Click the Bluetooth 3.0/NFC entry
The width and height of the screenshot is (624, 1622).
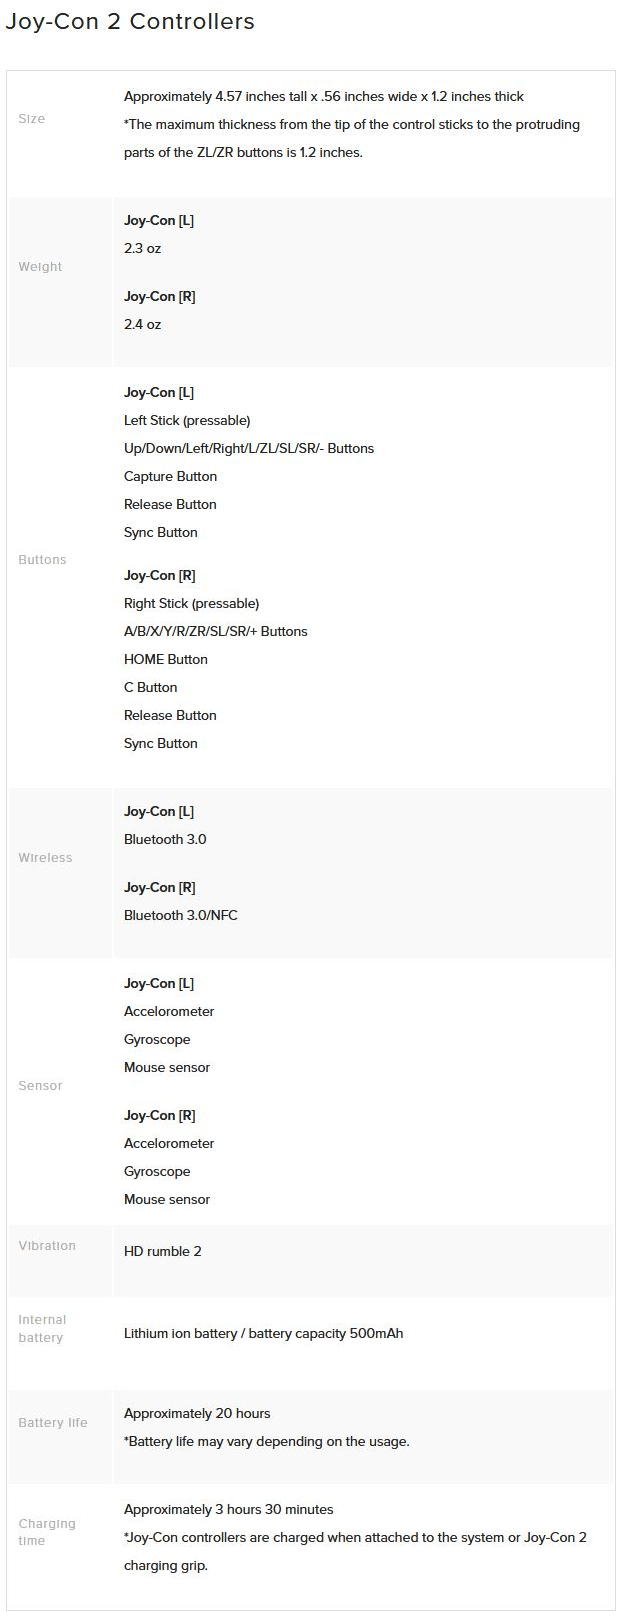[181, 916]
